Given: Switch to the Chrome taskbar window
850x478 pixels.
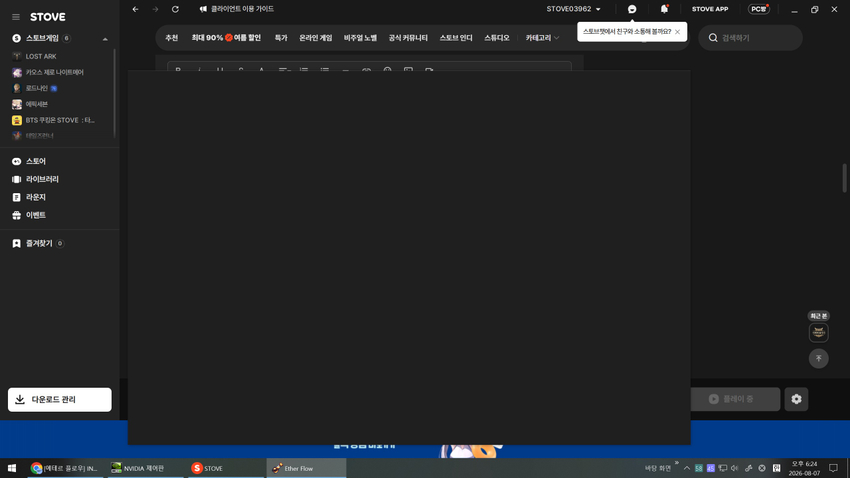Looking at the screenshot, I should click(x=64, y=468).
